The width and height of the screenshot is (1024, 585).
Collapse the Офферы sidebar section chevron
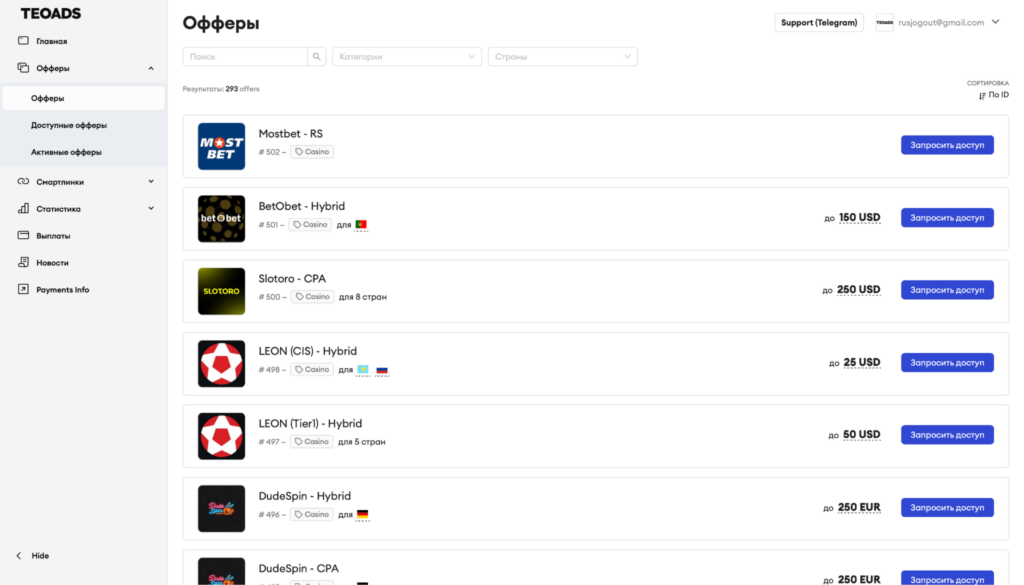151,68
